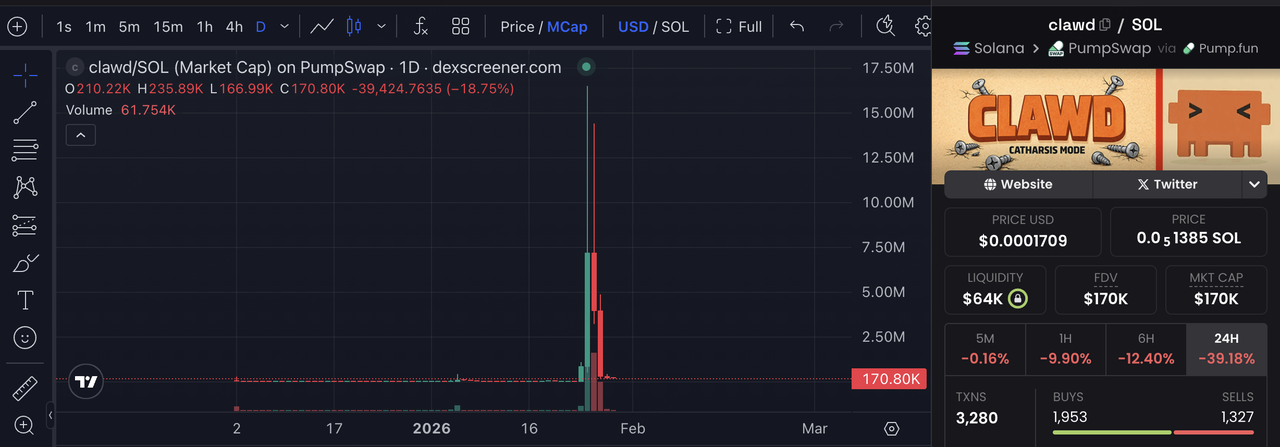Select the ruler measure tool
This screenshot has height=447, width=1280.
[x=25, y=388]
